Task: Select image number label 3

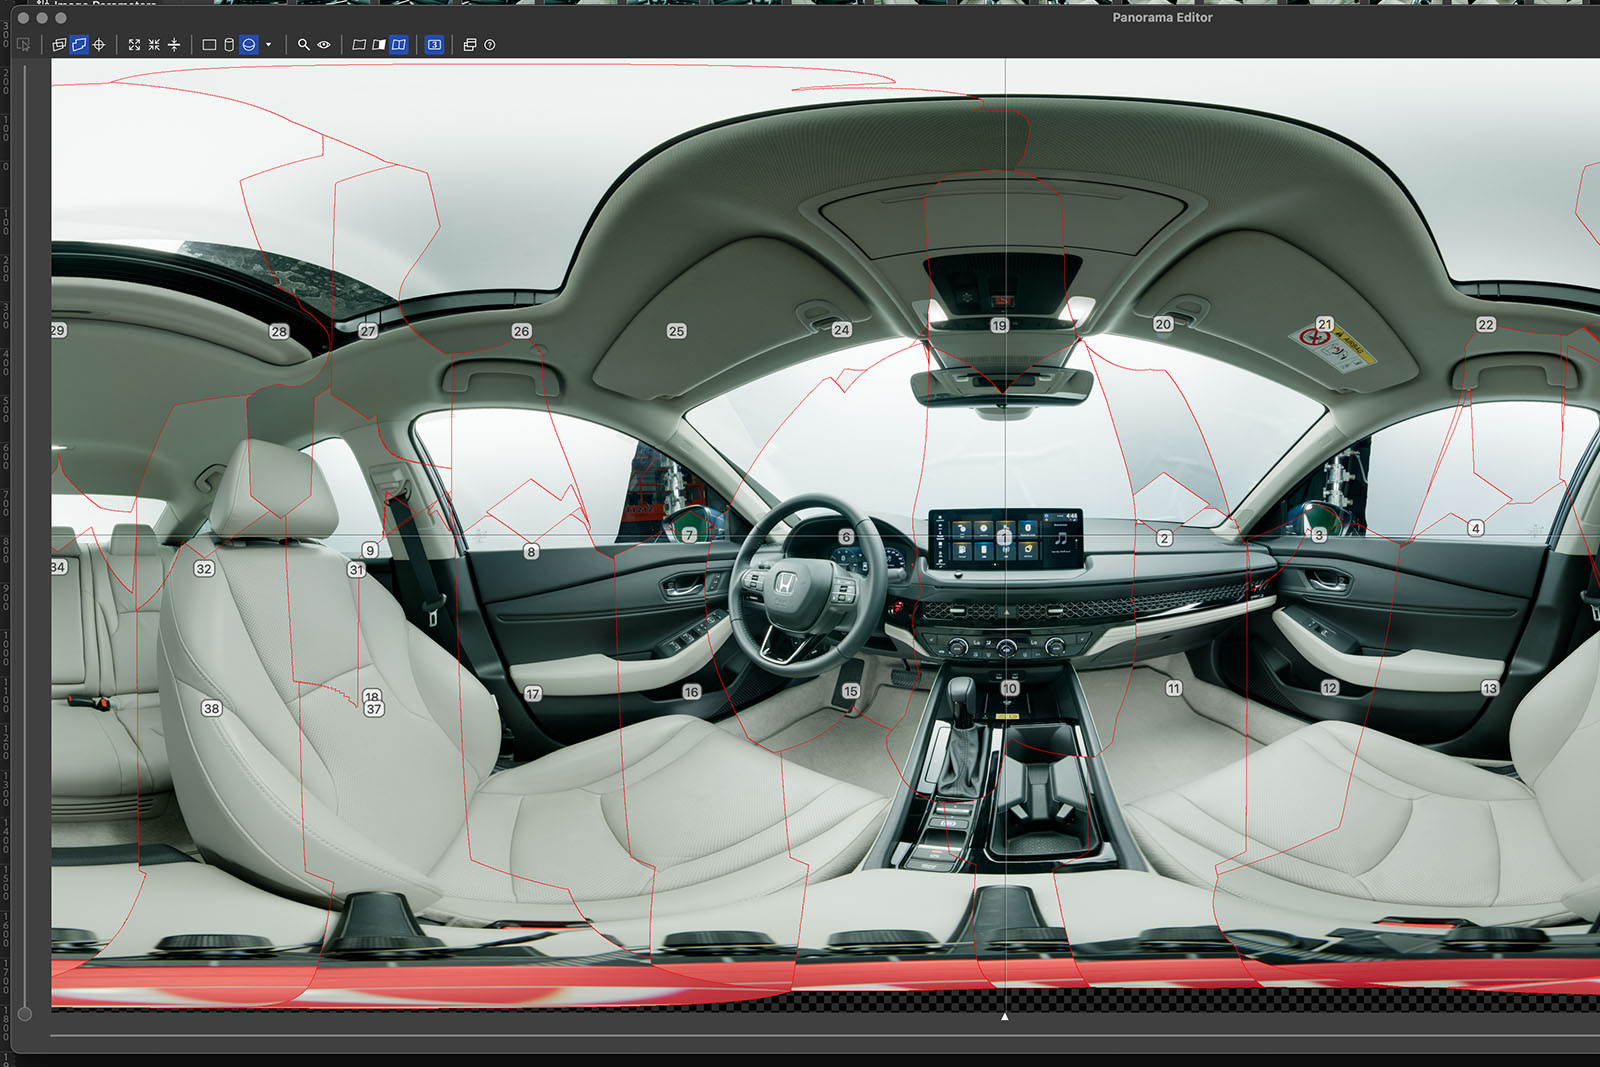Action: coord(1319,536)
